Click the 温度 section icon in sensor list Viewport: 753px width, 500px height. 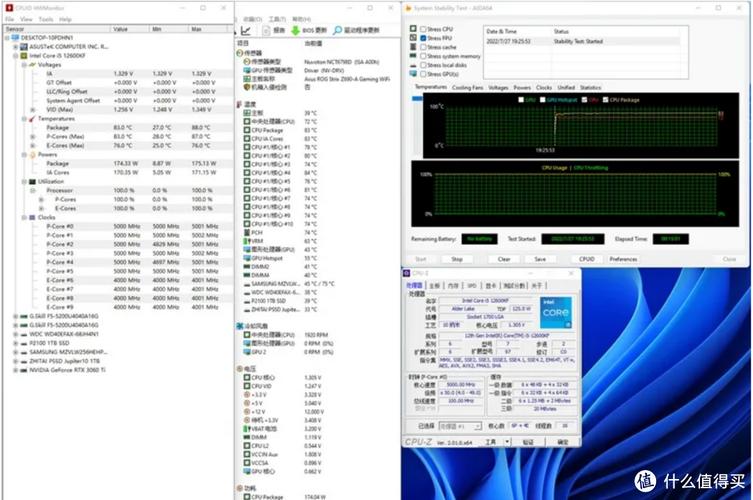(x=240, y=104)
